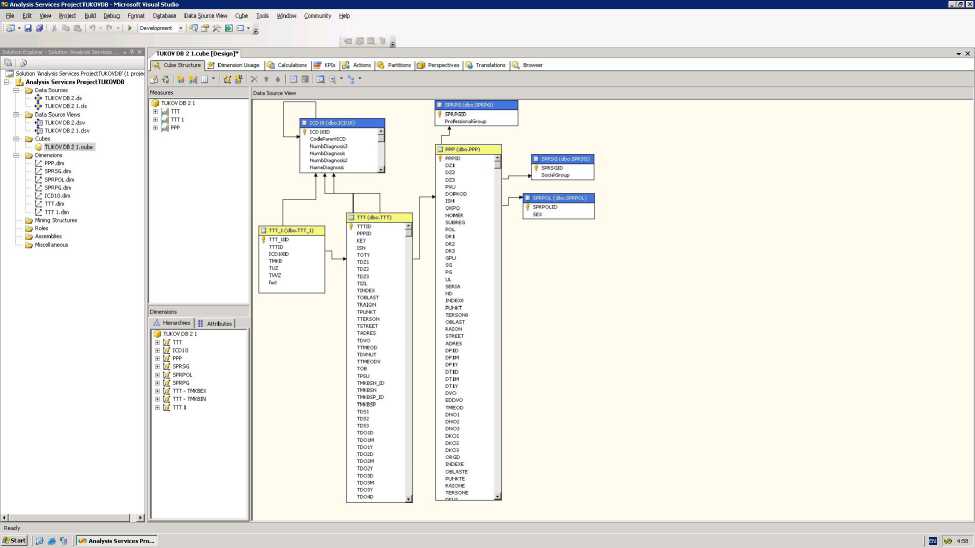The image size is (975, 548).
Task: Open the Data Source View menu
Action: pos(205,16)
